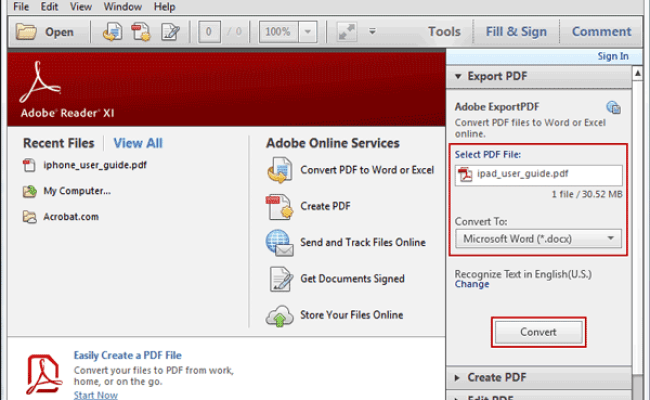Image resolution: width=650 pixels, height=400 pixels.
Task: Click the Adobe ExportPDF online service icon
Action: tap(614, 108)
